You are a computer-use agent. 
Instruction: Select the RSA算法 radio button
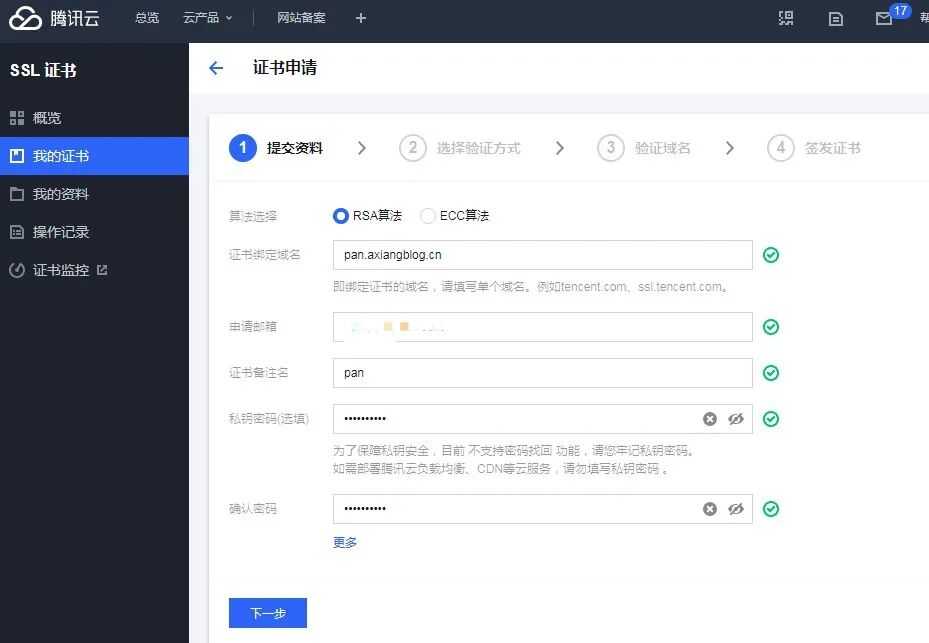tap(340, 215)
